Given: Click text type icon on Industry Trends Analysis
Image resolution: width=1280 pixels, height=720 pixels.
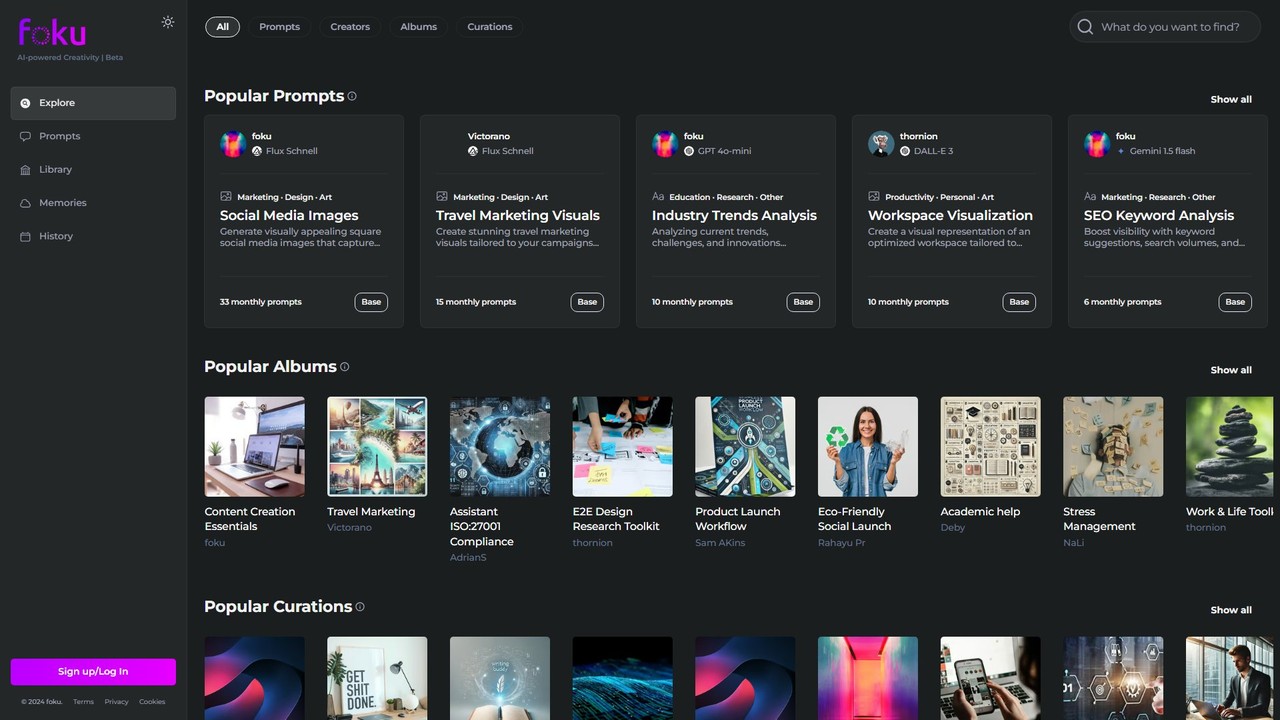Looking at the screenshot, I should point(658,197).
